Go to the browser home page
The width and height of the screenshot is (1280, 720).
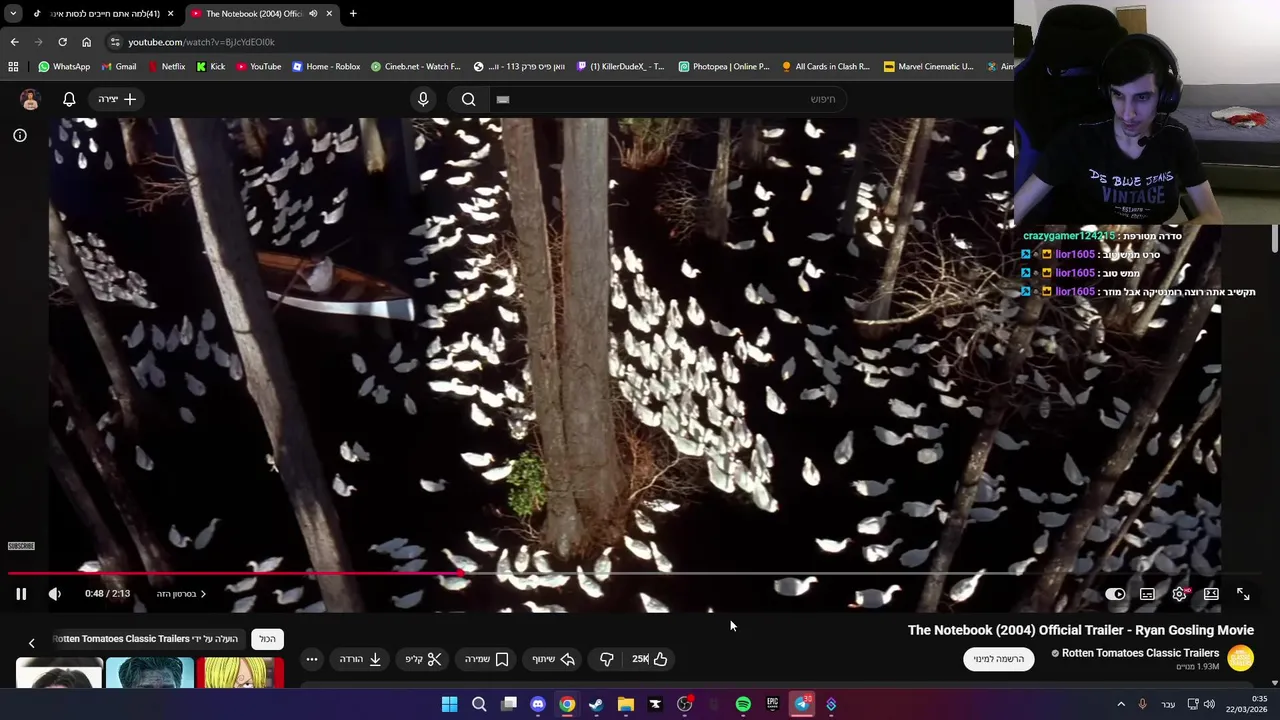(86, 42)
